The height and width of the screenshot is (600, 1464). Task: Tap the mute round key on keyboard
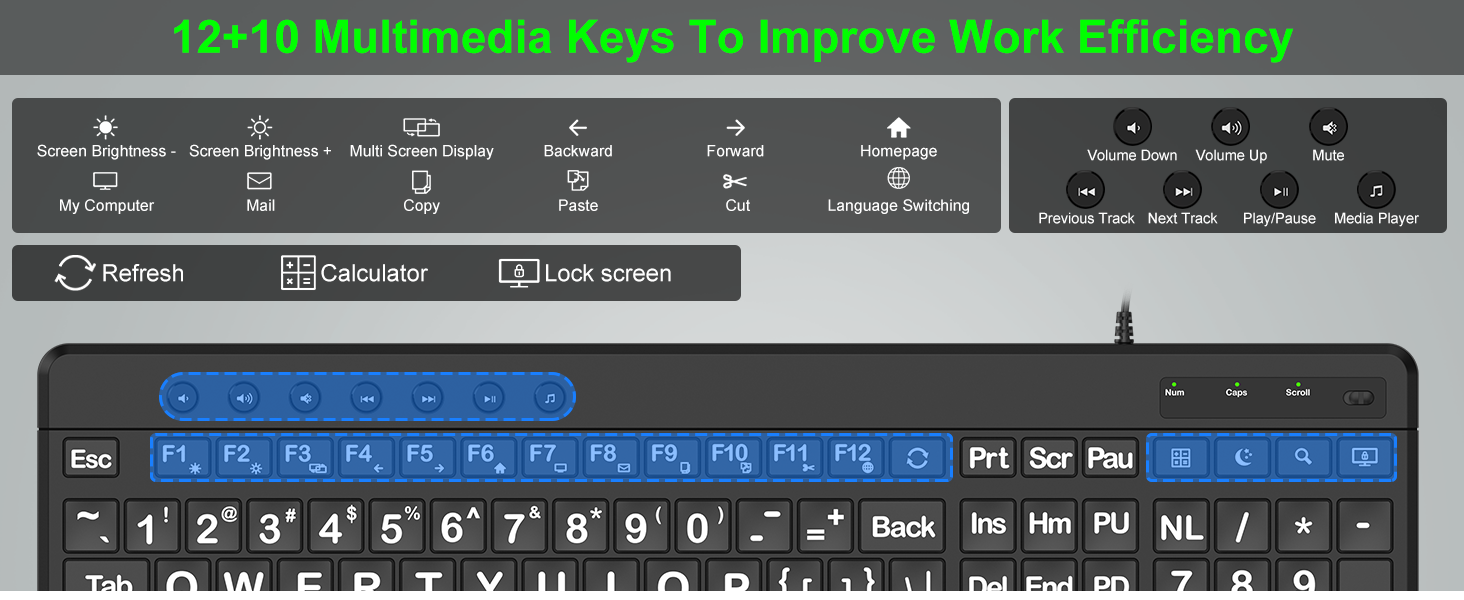point(305,398)
